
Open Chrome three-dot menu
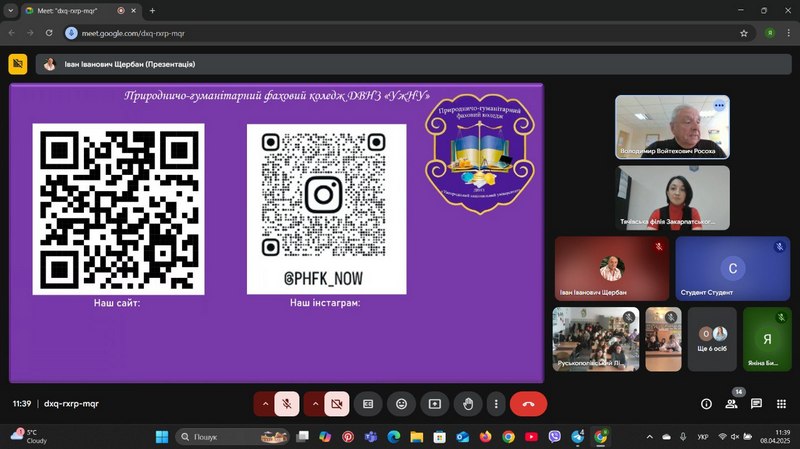point(788,33)
